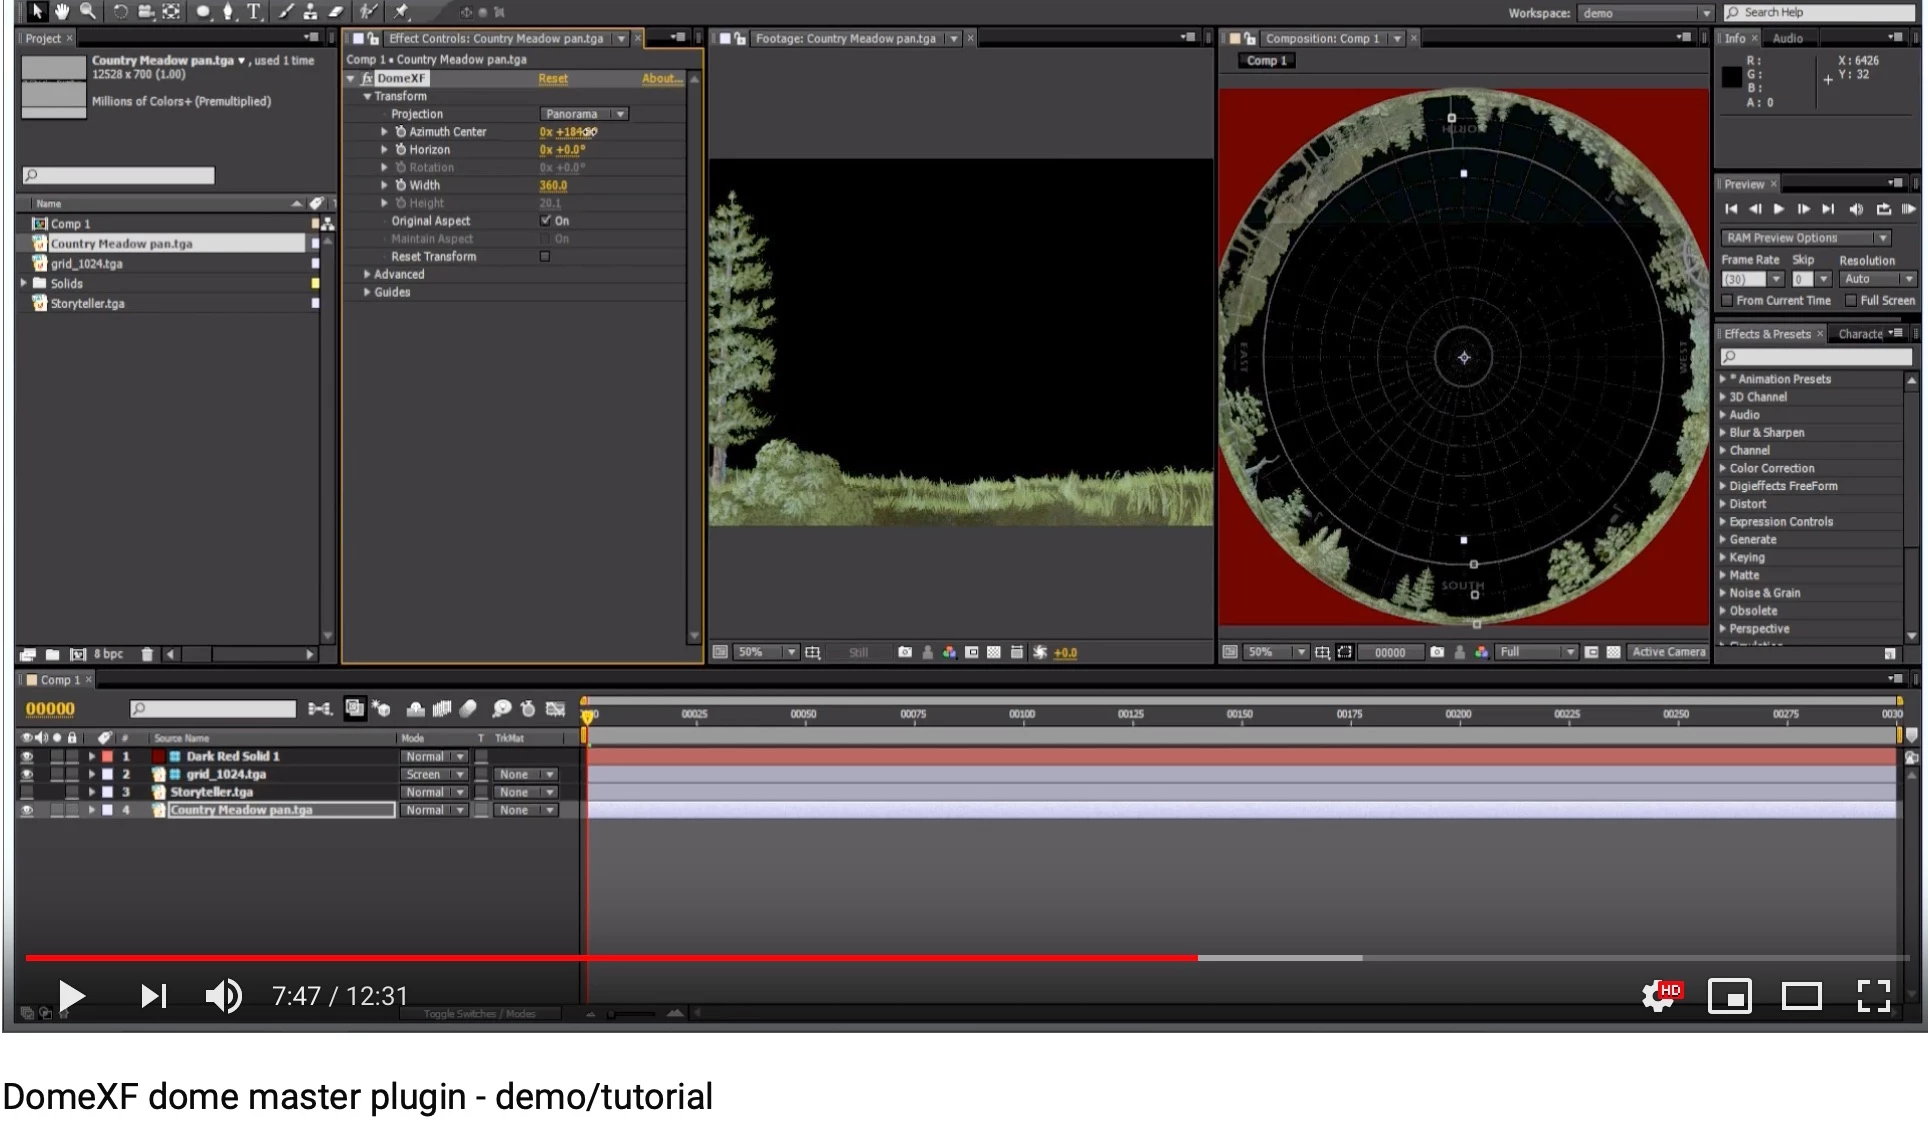
Task: Hide the Dark Red Solid 1 layer
Action: (x=27, y=757)
